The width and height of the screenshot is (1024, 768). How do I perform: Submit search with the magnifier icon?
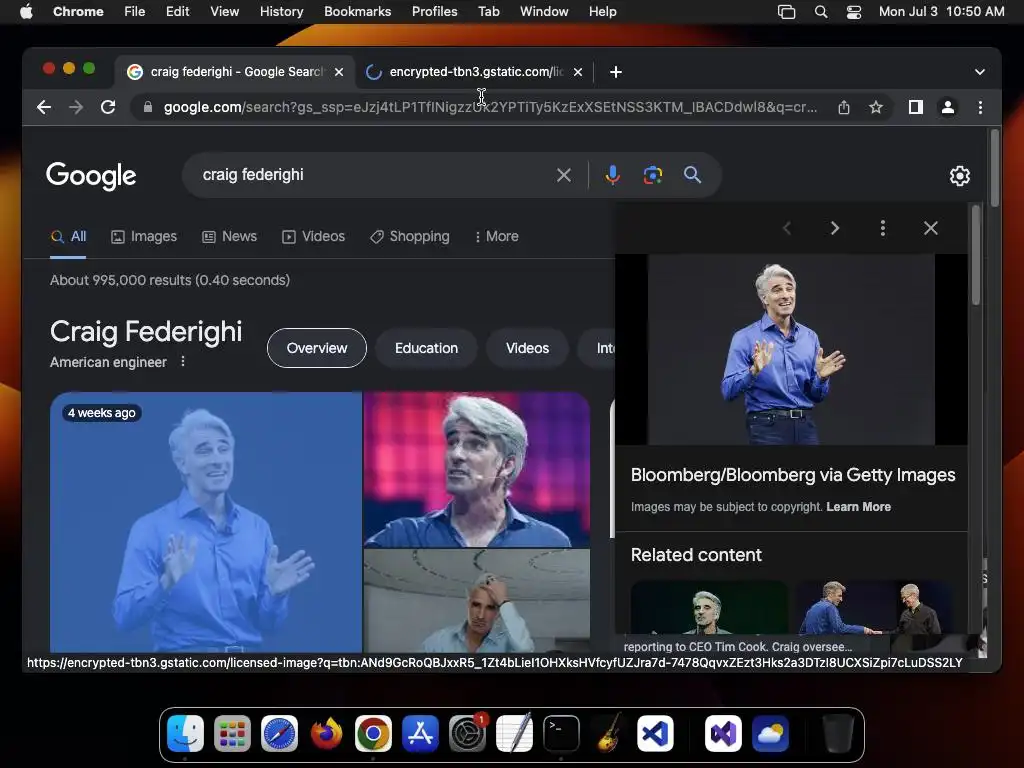(x=692, y=175)
